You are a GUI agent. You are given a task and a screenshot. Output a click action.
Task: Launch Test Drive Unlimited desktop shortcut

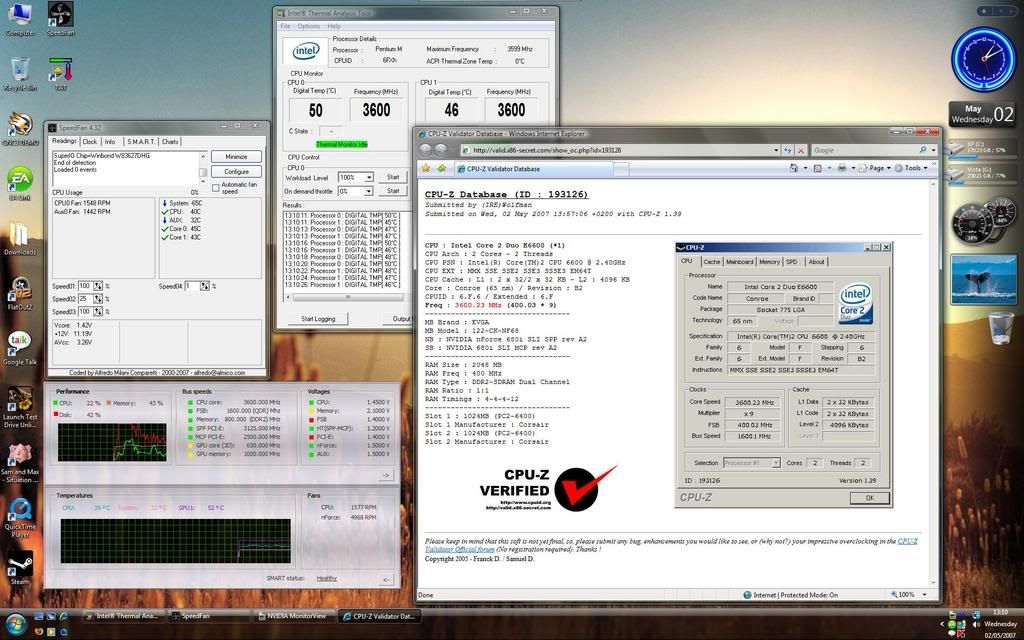(x=20, y=406)
